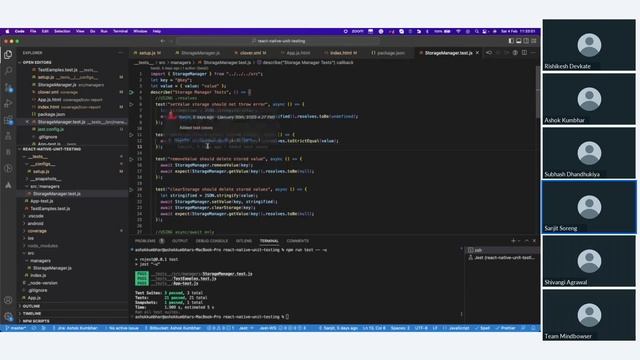Open the Explorer view in the activity bar

point(8,54)
